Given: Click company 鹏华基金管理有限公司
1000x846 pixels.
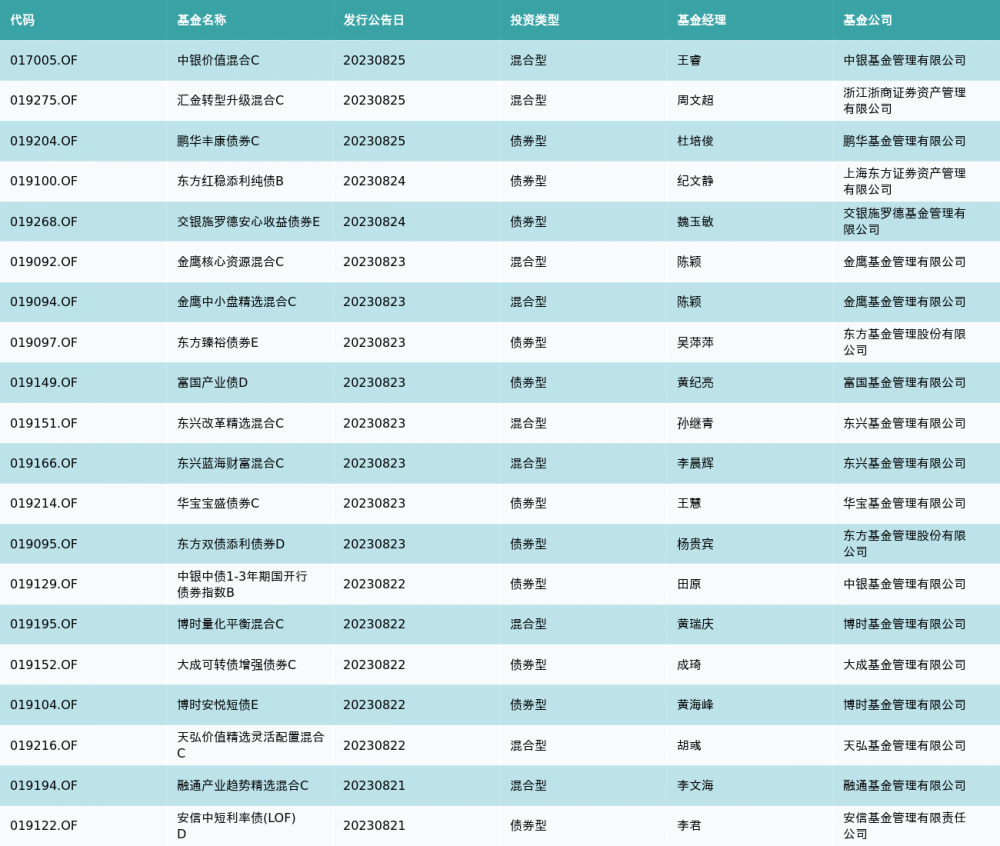Looking at the screenshot, I should click(x=904, y=141).
